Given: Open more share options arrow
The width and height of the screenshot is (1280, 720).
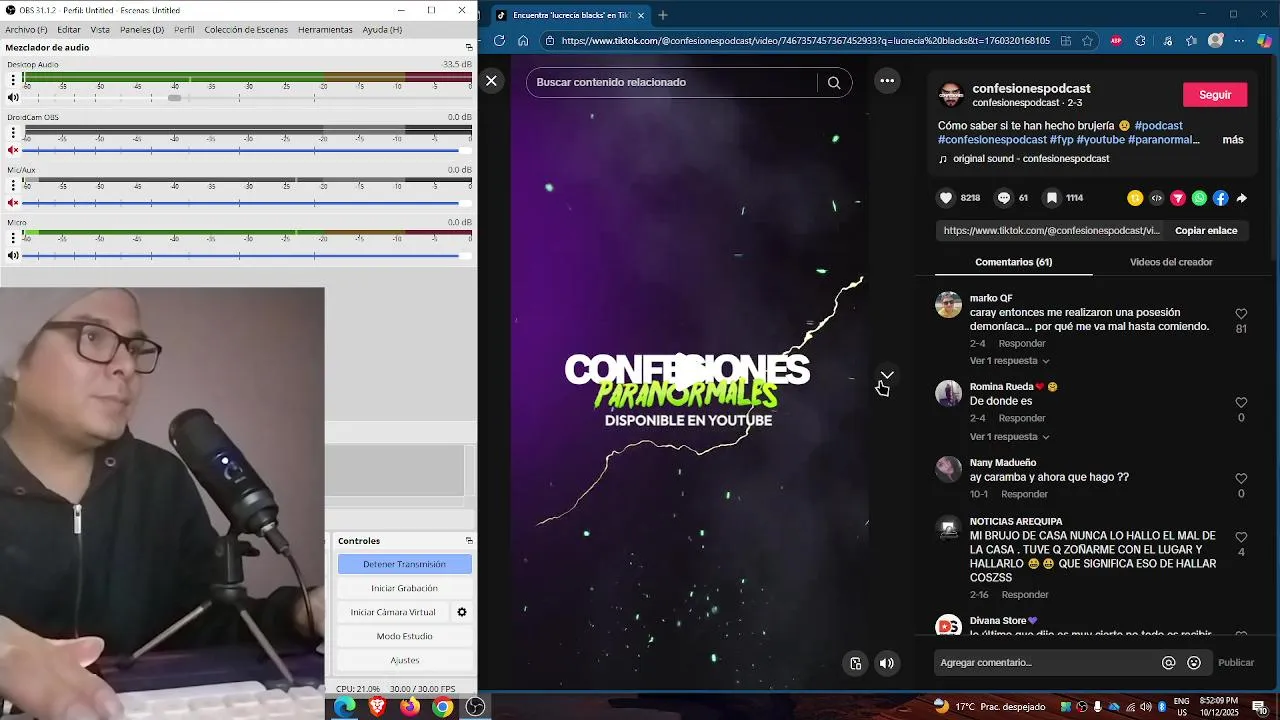Looking at the screenshot, I should (1241, 198).
